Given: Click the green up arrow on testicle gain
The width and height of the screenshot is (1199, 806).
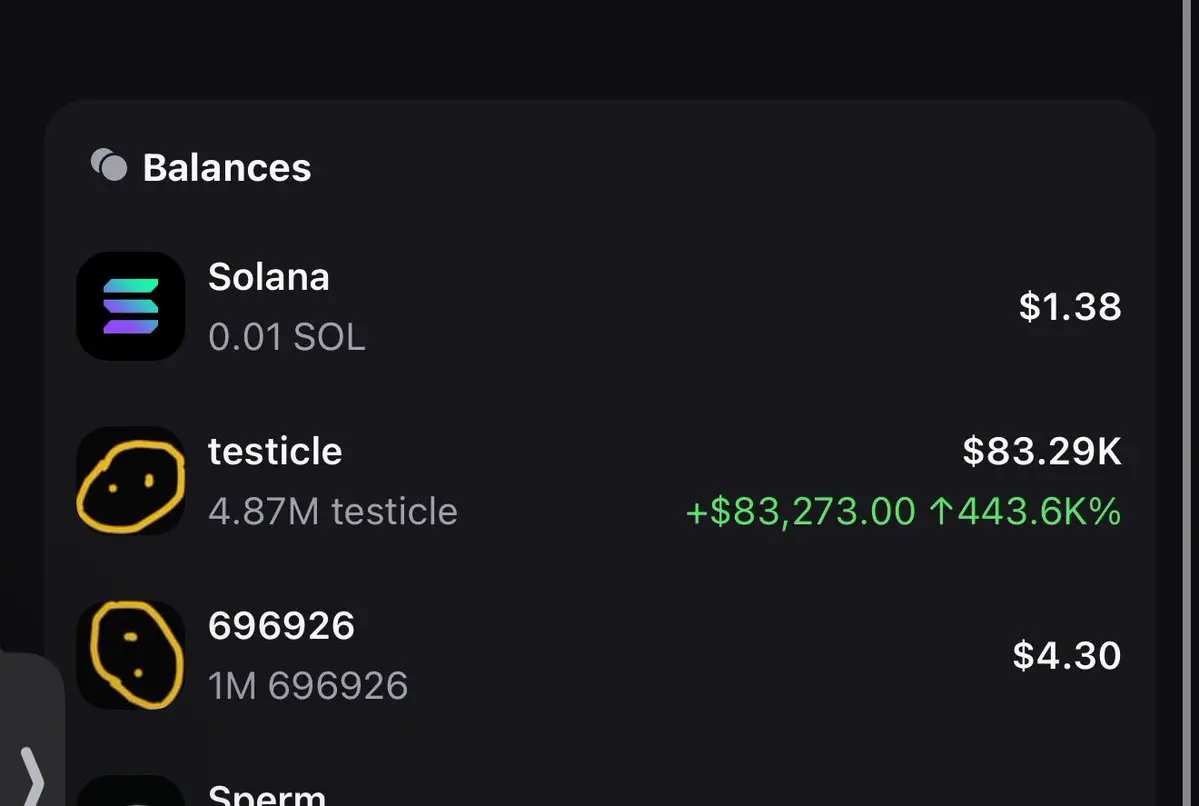Looking at the screenshot, I should tap(939, 512).
